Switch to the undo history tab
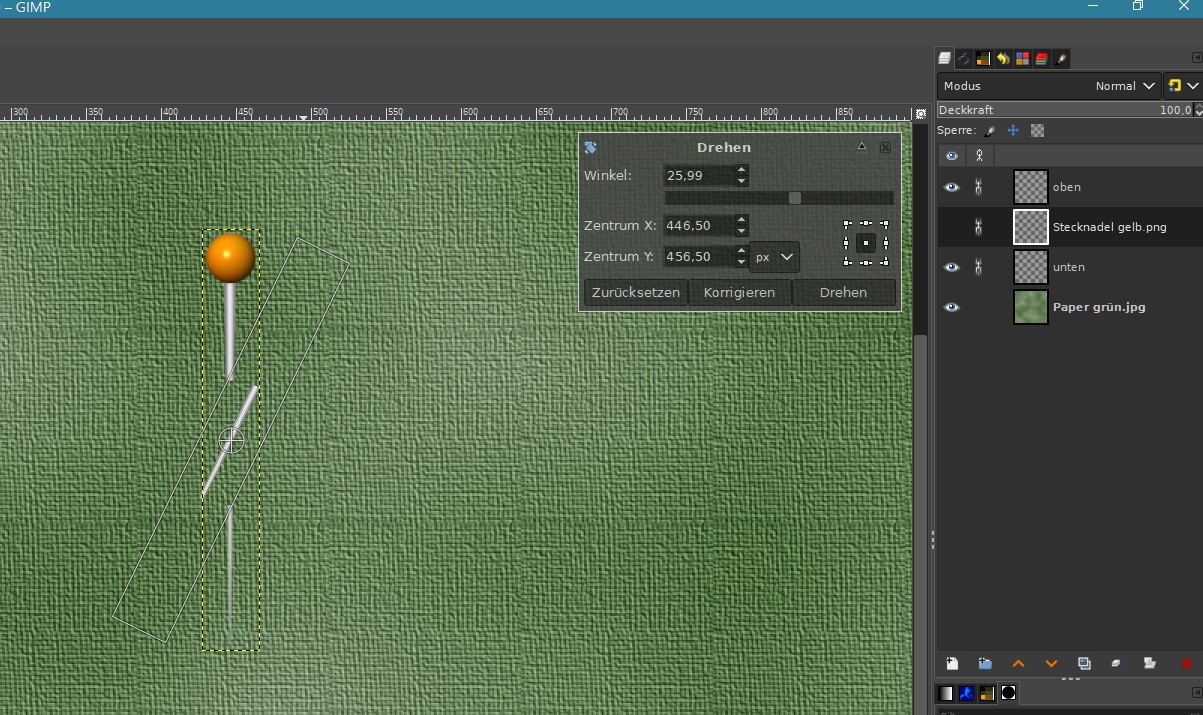The width and height of the screenshot is (1203, 715). click(1002, 59)
